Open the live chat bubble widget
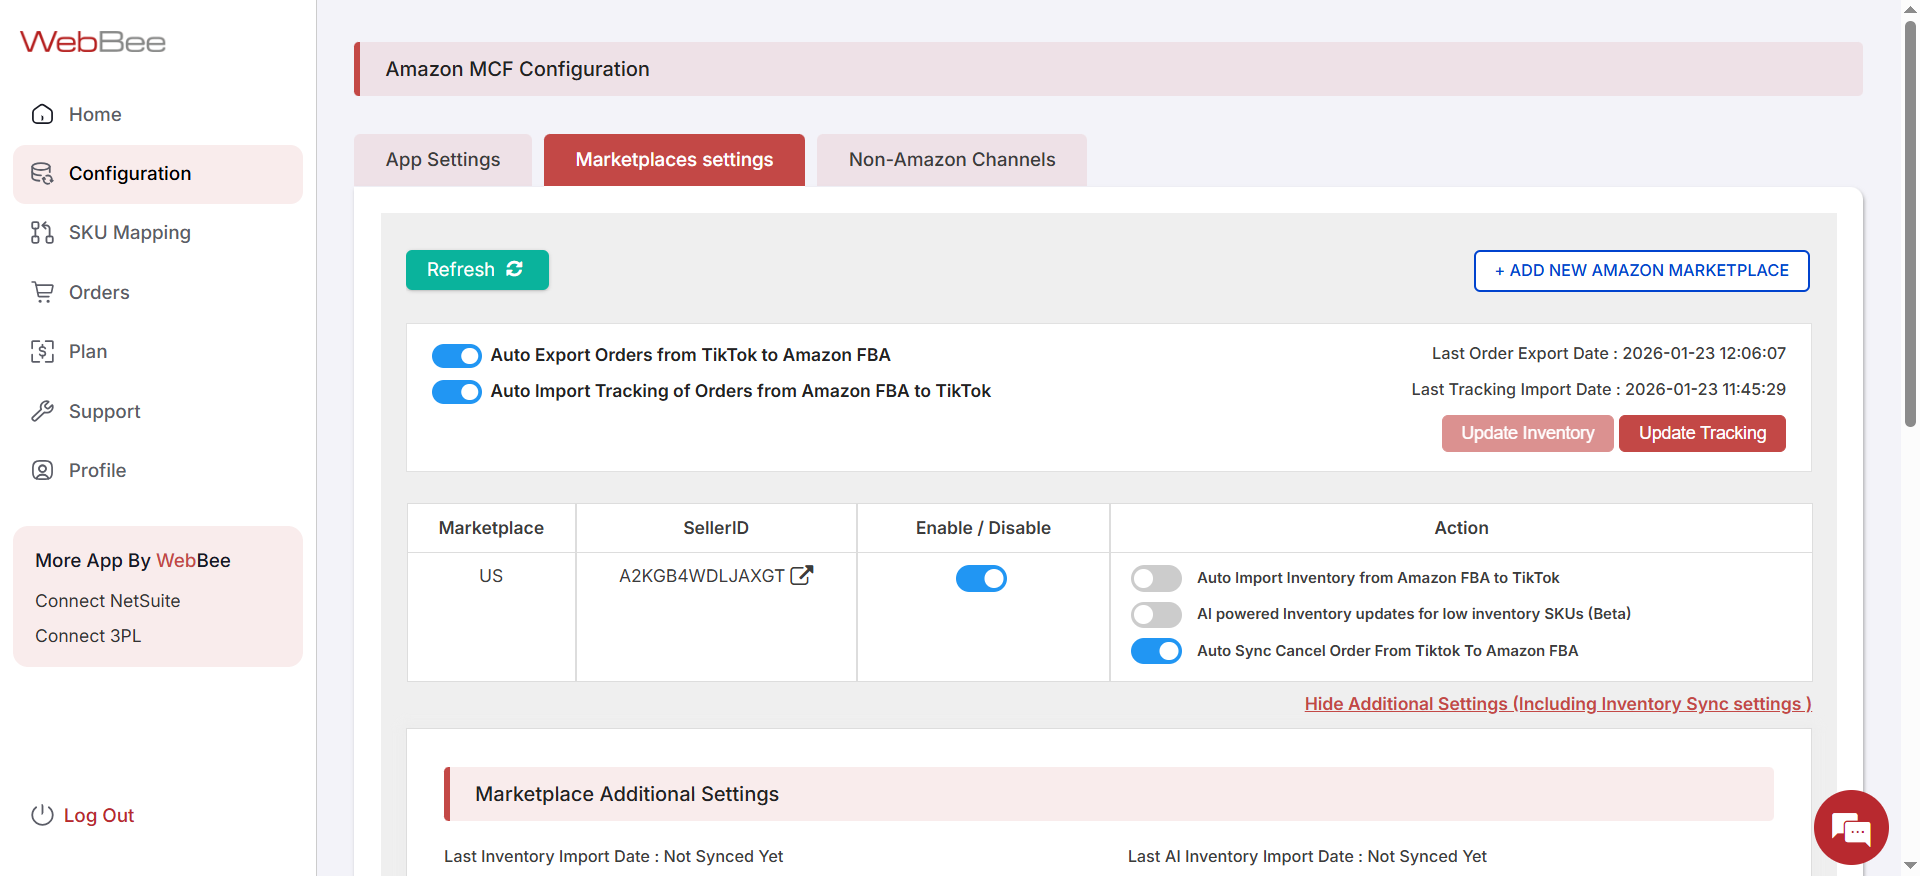Viewport: 1920px width, 876px height. coord(1850,827)
